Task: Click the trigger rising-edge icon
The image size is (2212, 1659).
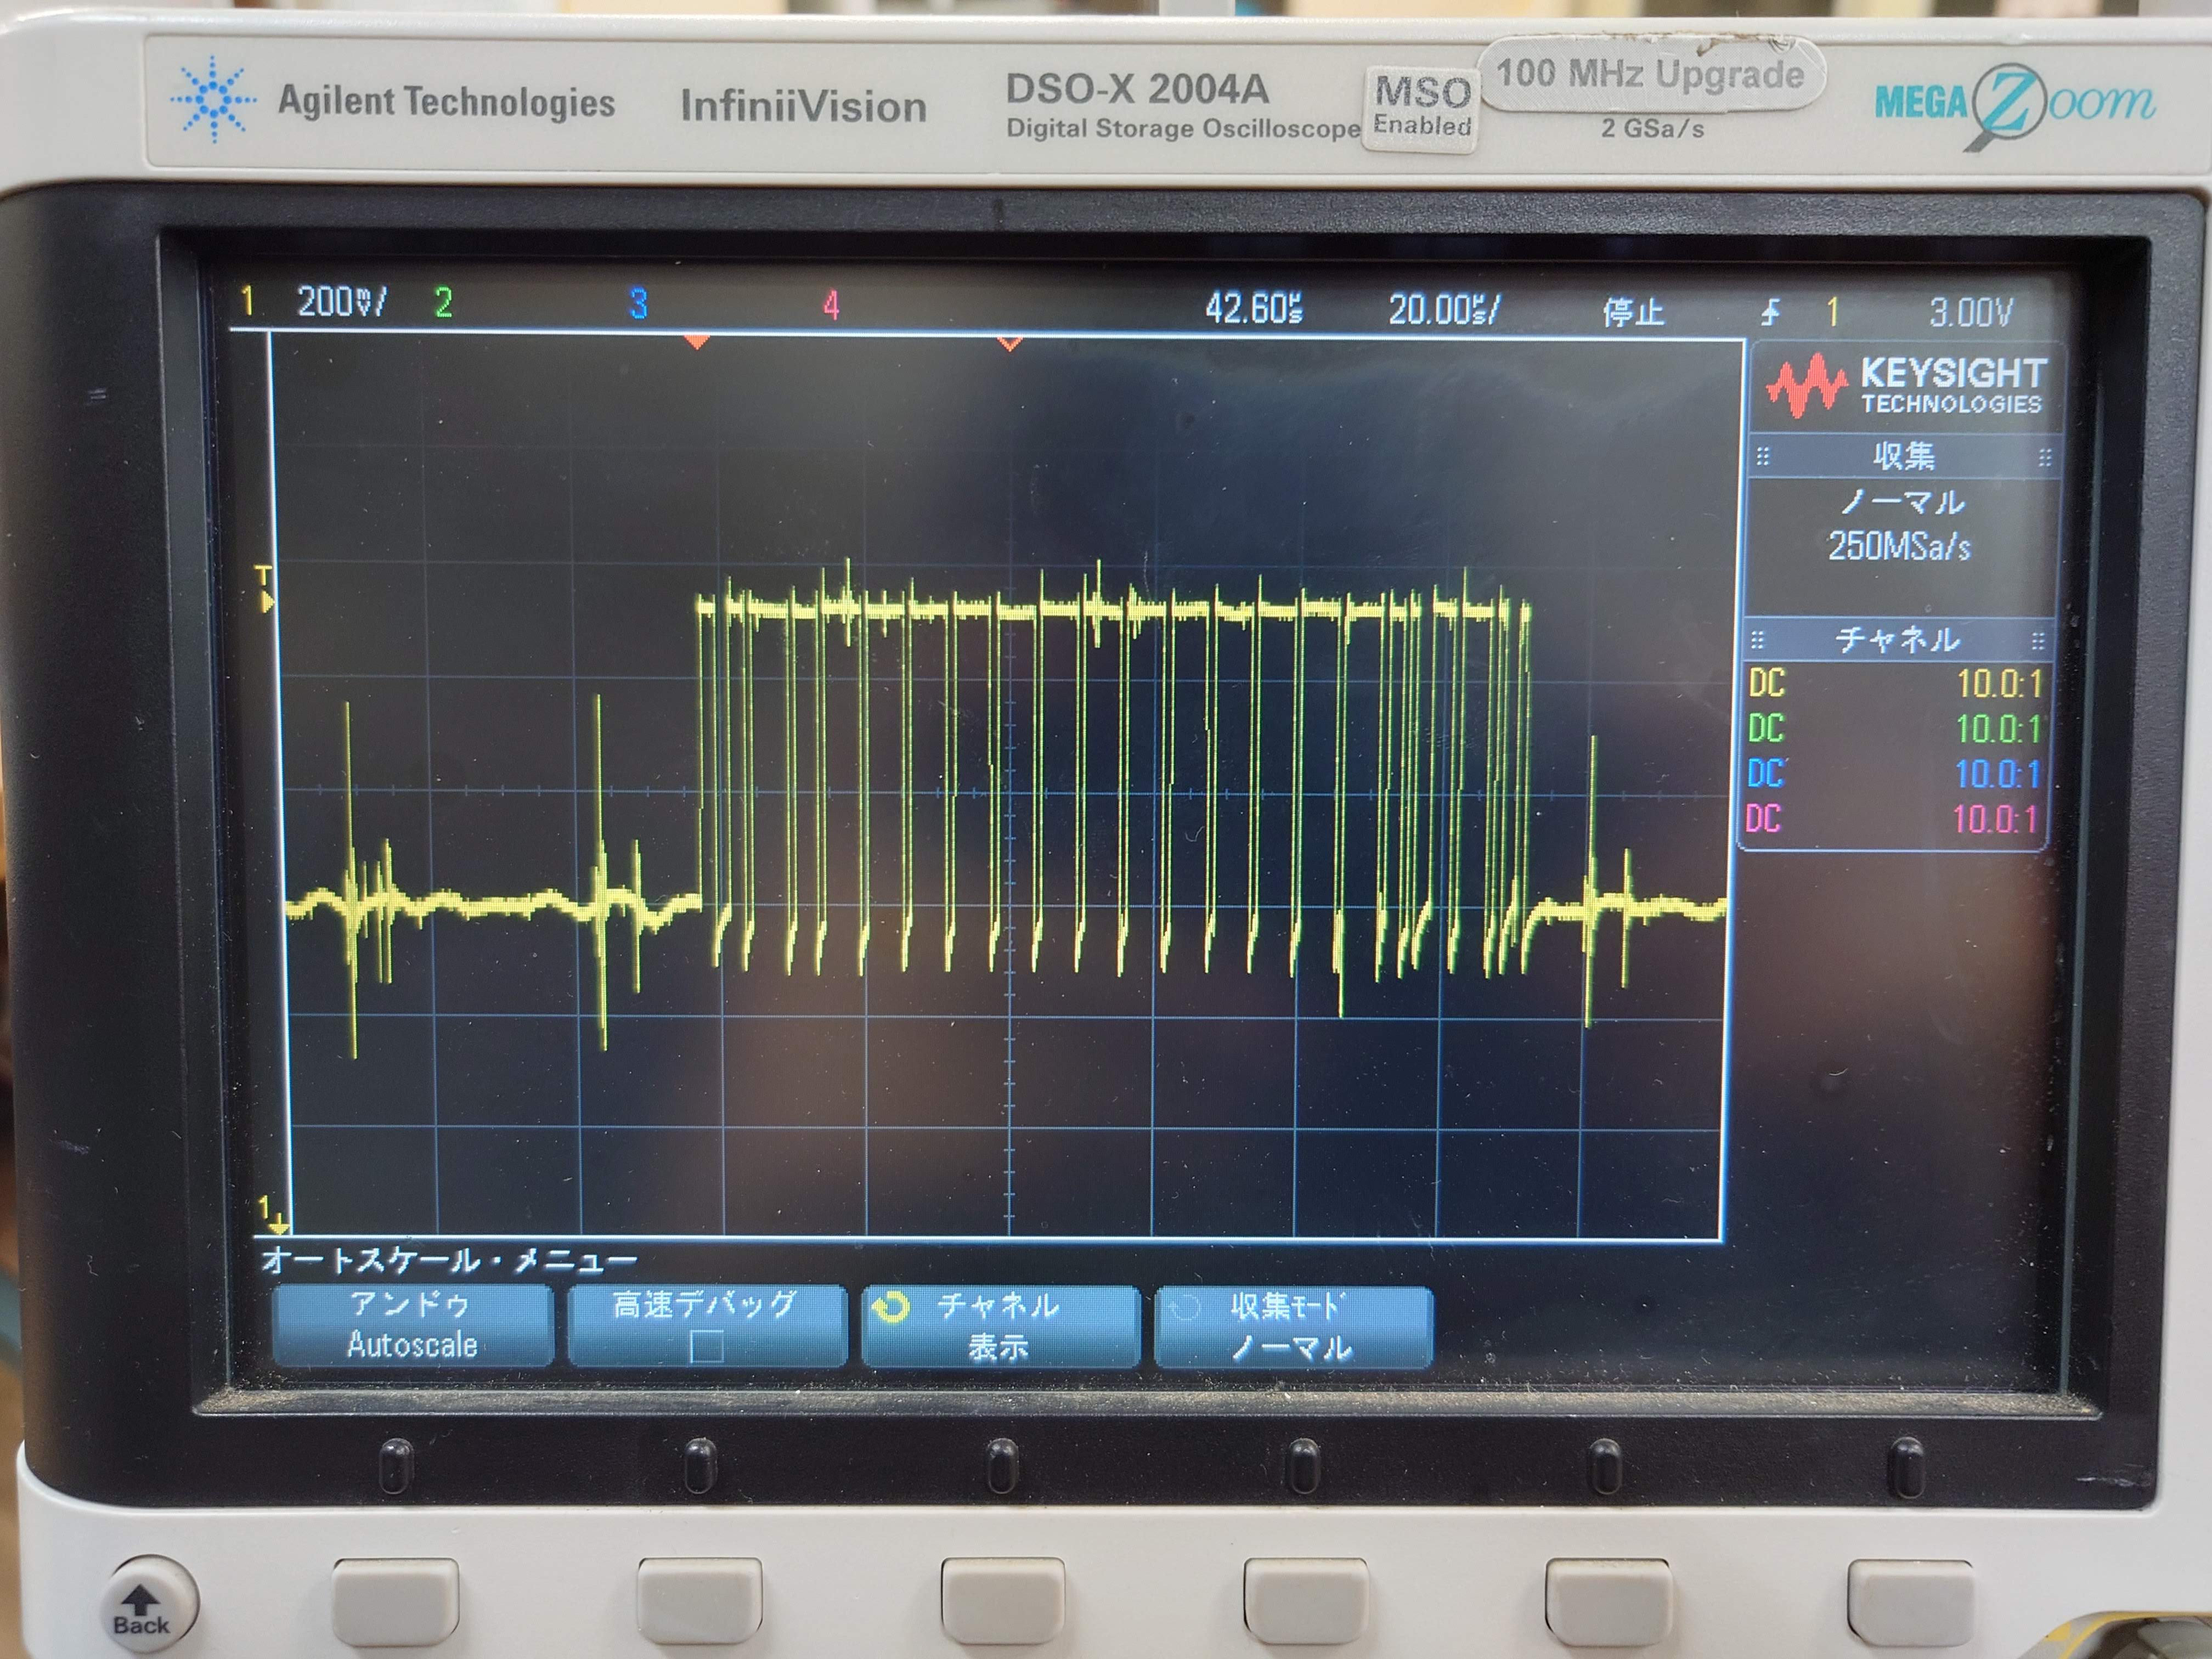Action: (1770, 313)
